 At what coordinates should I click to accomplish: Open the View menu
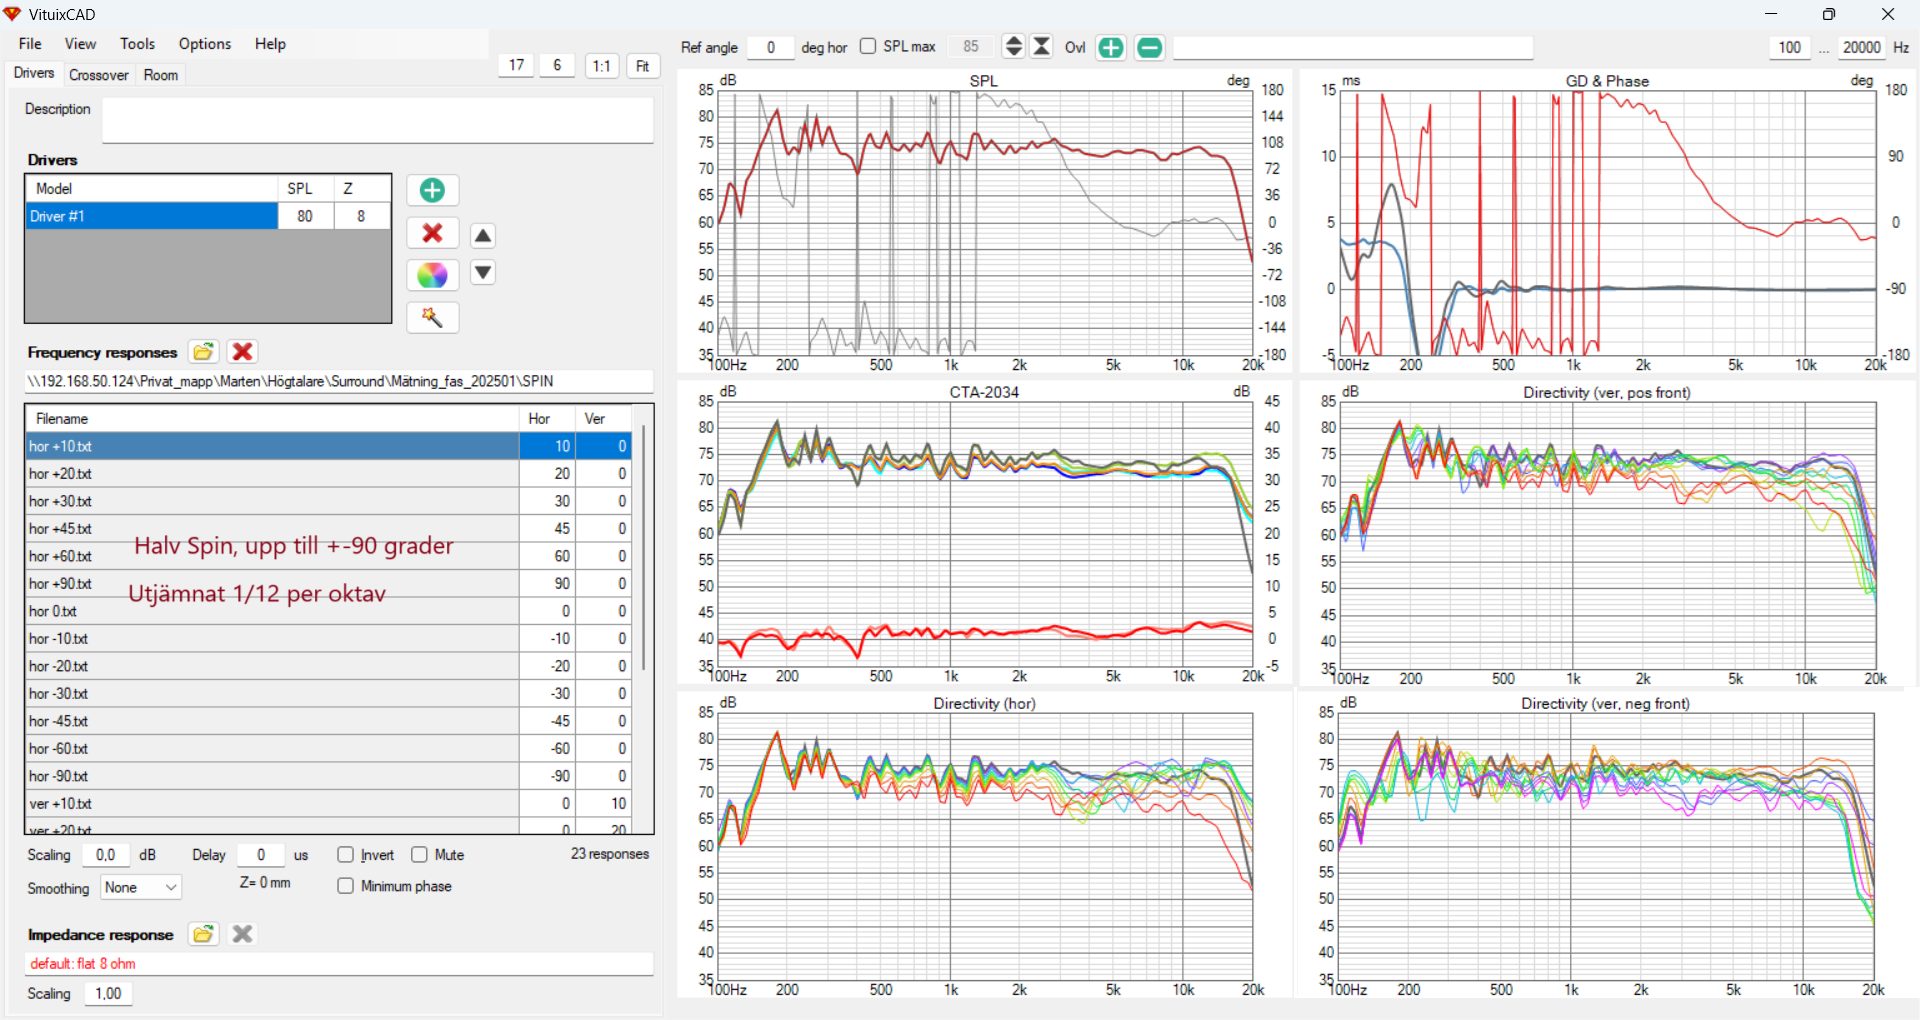click(x=80, y=44)
